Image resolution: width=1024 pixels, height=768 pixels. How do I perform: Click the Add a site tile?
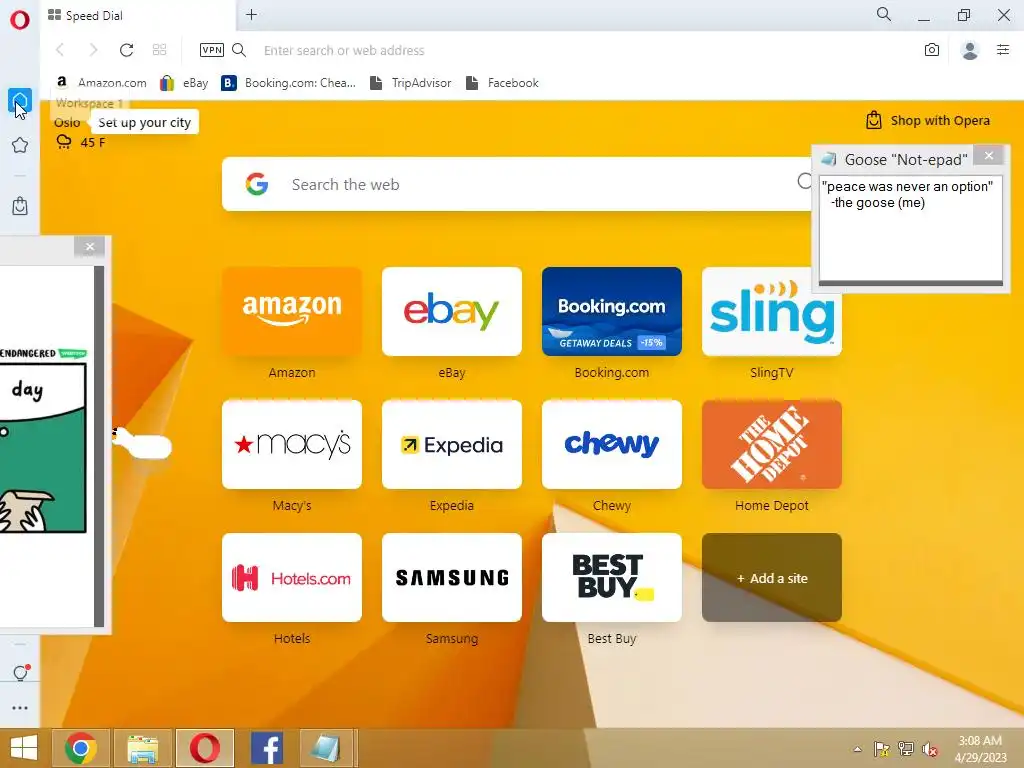(772, 578)
